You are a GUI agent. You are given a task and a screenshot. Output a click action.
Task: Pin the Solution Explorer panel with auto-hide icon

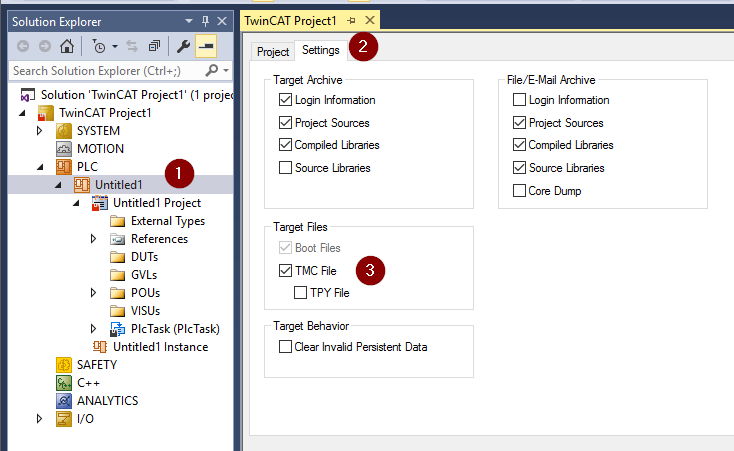coord(205,21)
